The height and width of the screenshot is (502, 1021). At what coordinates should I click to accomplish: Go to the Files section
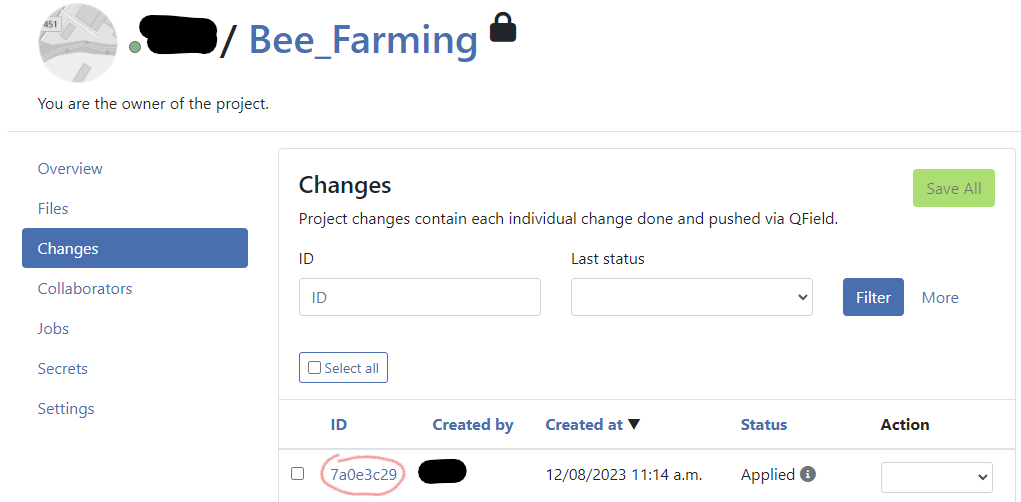coord(53,208)
